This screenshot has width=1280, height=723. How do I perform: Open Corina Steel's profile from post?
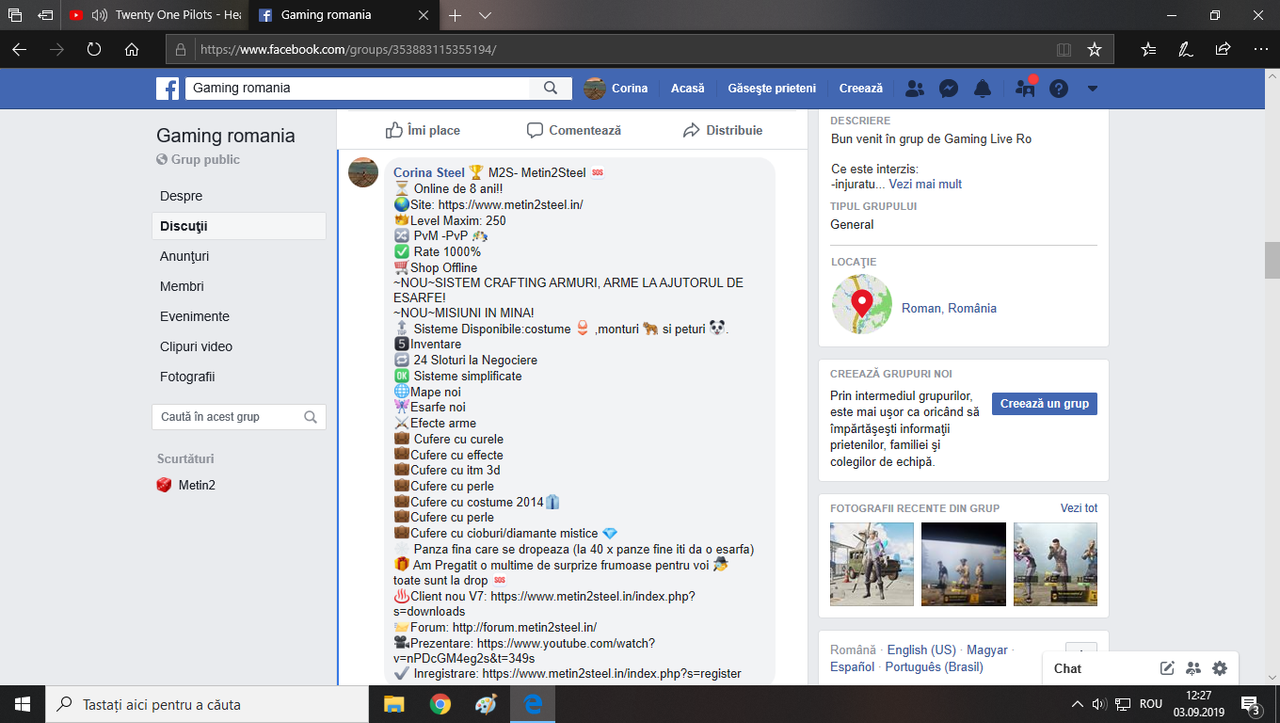(x=429, y=173)
